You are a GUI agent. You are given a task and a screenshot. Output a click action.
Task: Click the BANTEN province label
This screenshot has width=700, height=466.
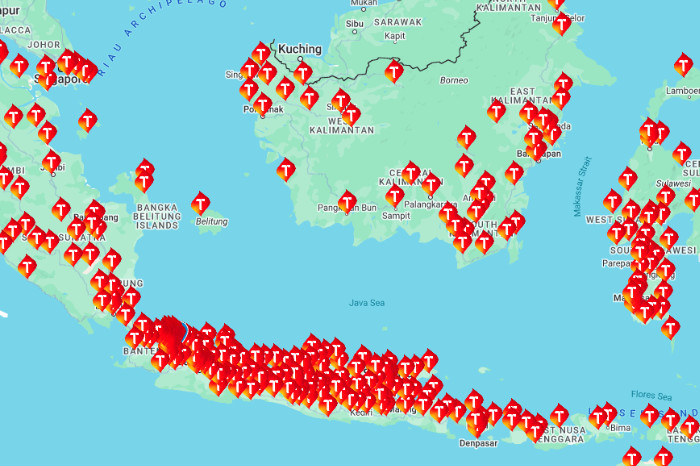coord(139,351)
